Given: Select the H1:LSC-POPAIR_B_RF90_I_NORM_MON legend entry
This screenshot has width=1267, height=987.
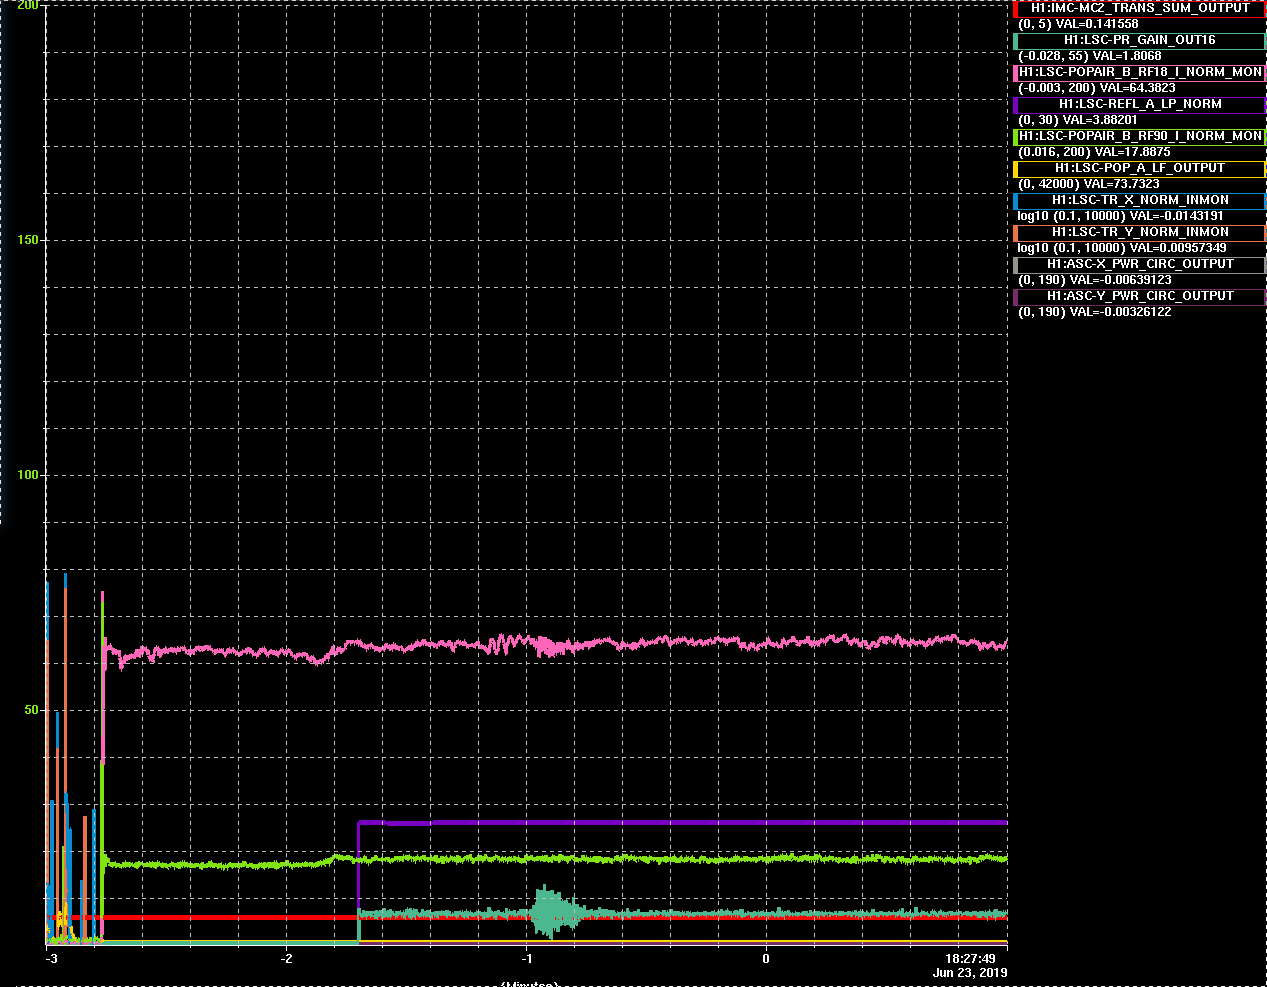Looking at the screenshot, I should (1139, 136).
